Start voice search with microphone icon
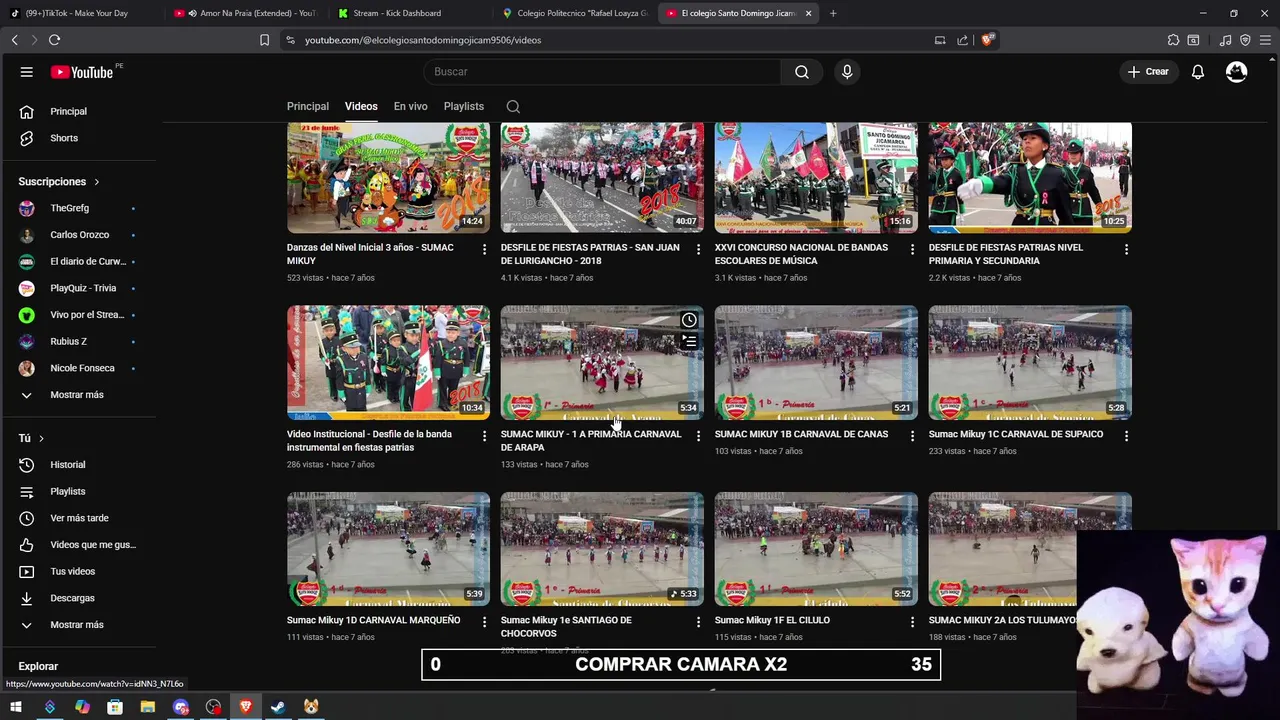Viewport: 1280px width, 720px height. tap(847, 72)
